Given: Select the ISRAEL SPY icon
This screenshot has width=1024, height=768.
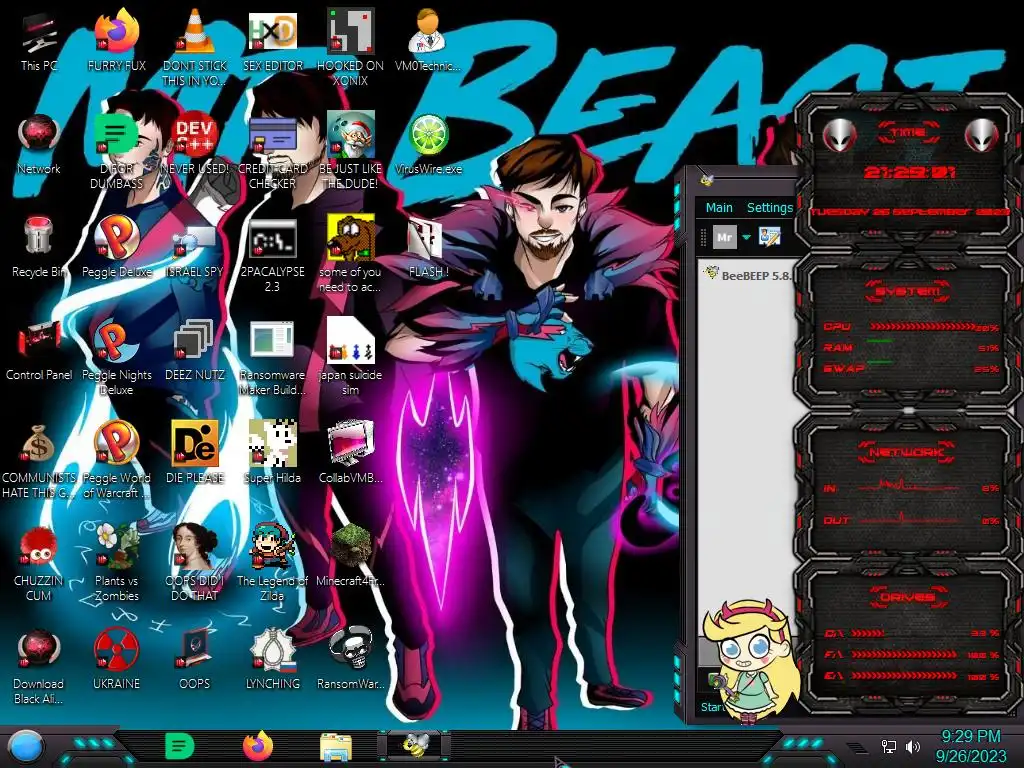Looking at the screenshot, I should (x=195, y=247).
